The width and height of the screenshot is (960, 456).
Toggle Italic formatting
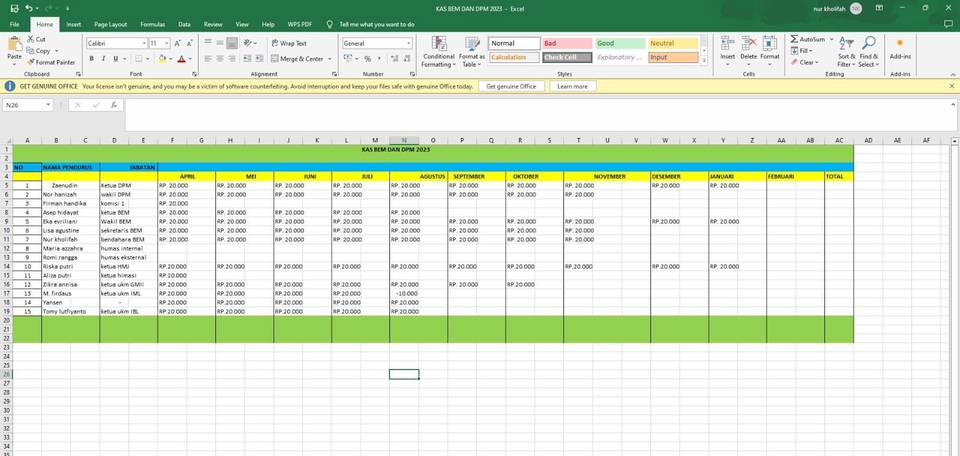(103, 59)
